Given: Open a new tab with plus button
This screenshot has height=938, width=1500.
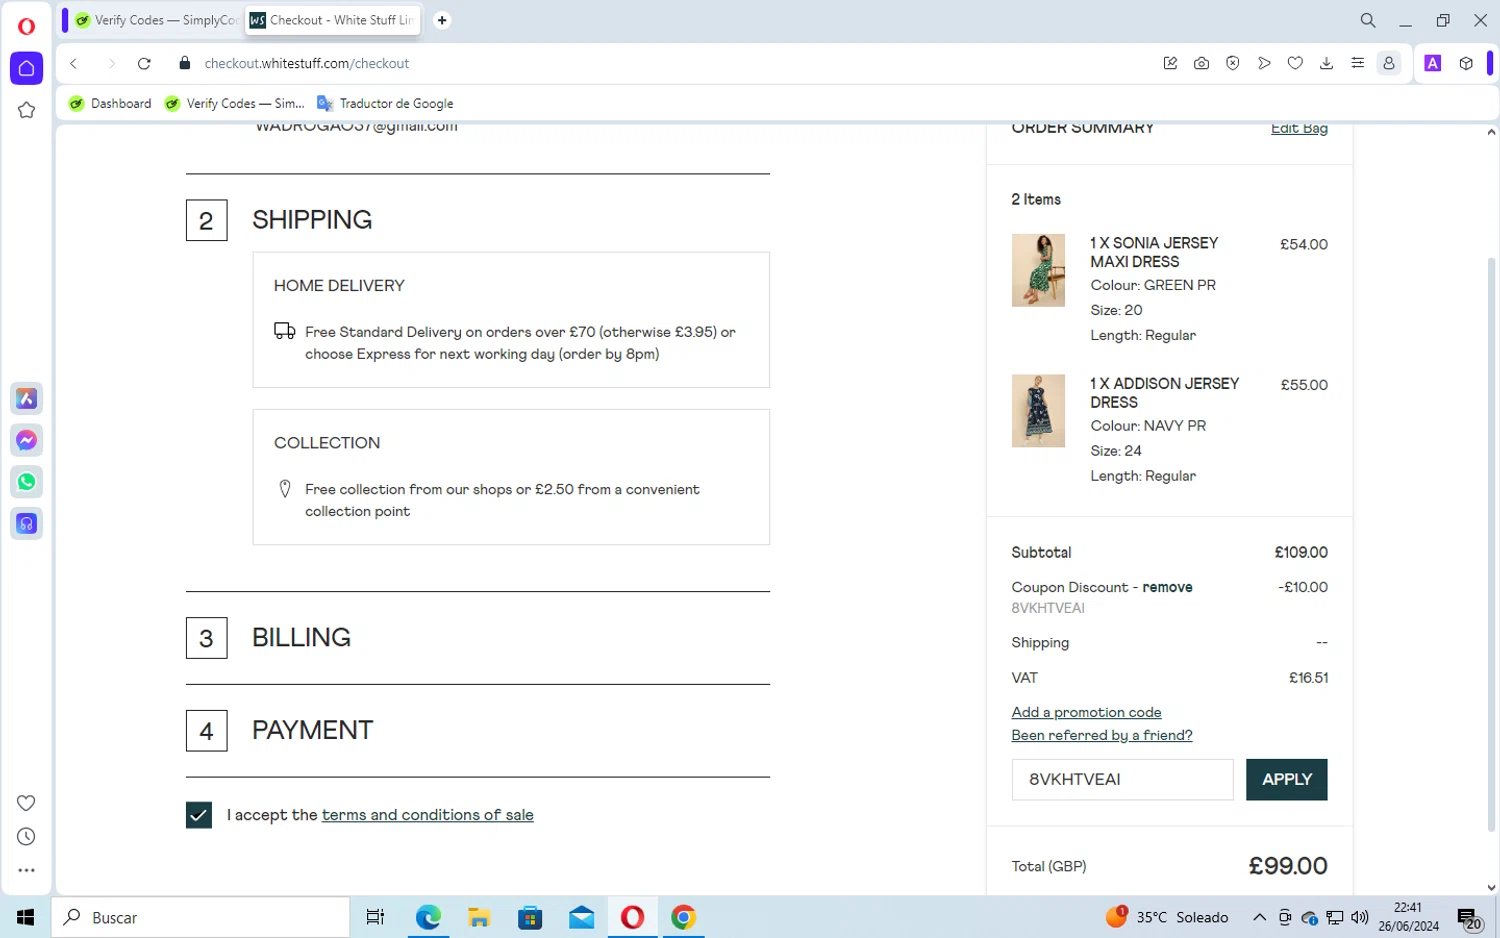Looking at the screenshot, I should 442,20.
